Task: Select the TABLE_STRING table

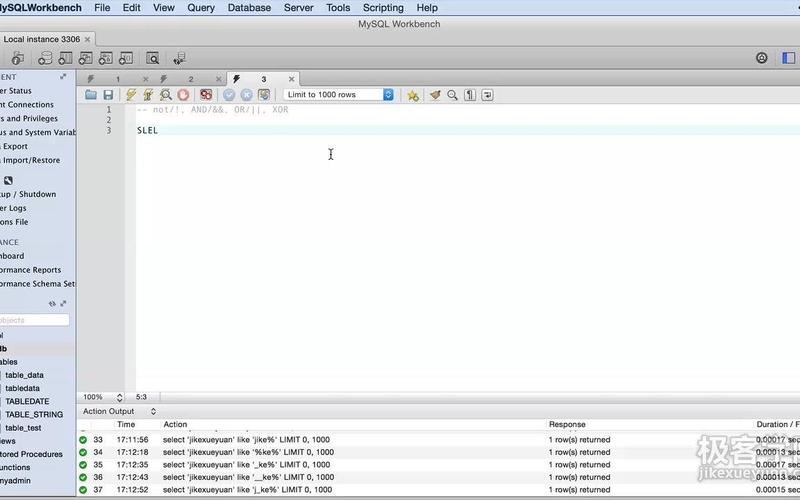Action: pyautogui.click(x=34, y=415)
